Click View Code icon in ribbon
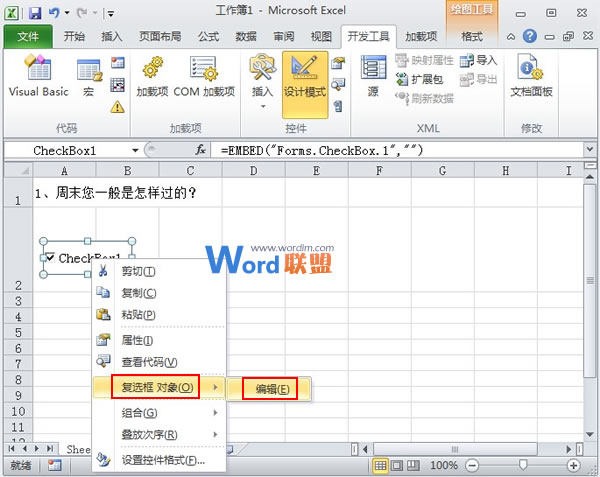The height and width of the screenshot is (477, 600). [x=338, y=84]
